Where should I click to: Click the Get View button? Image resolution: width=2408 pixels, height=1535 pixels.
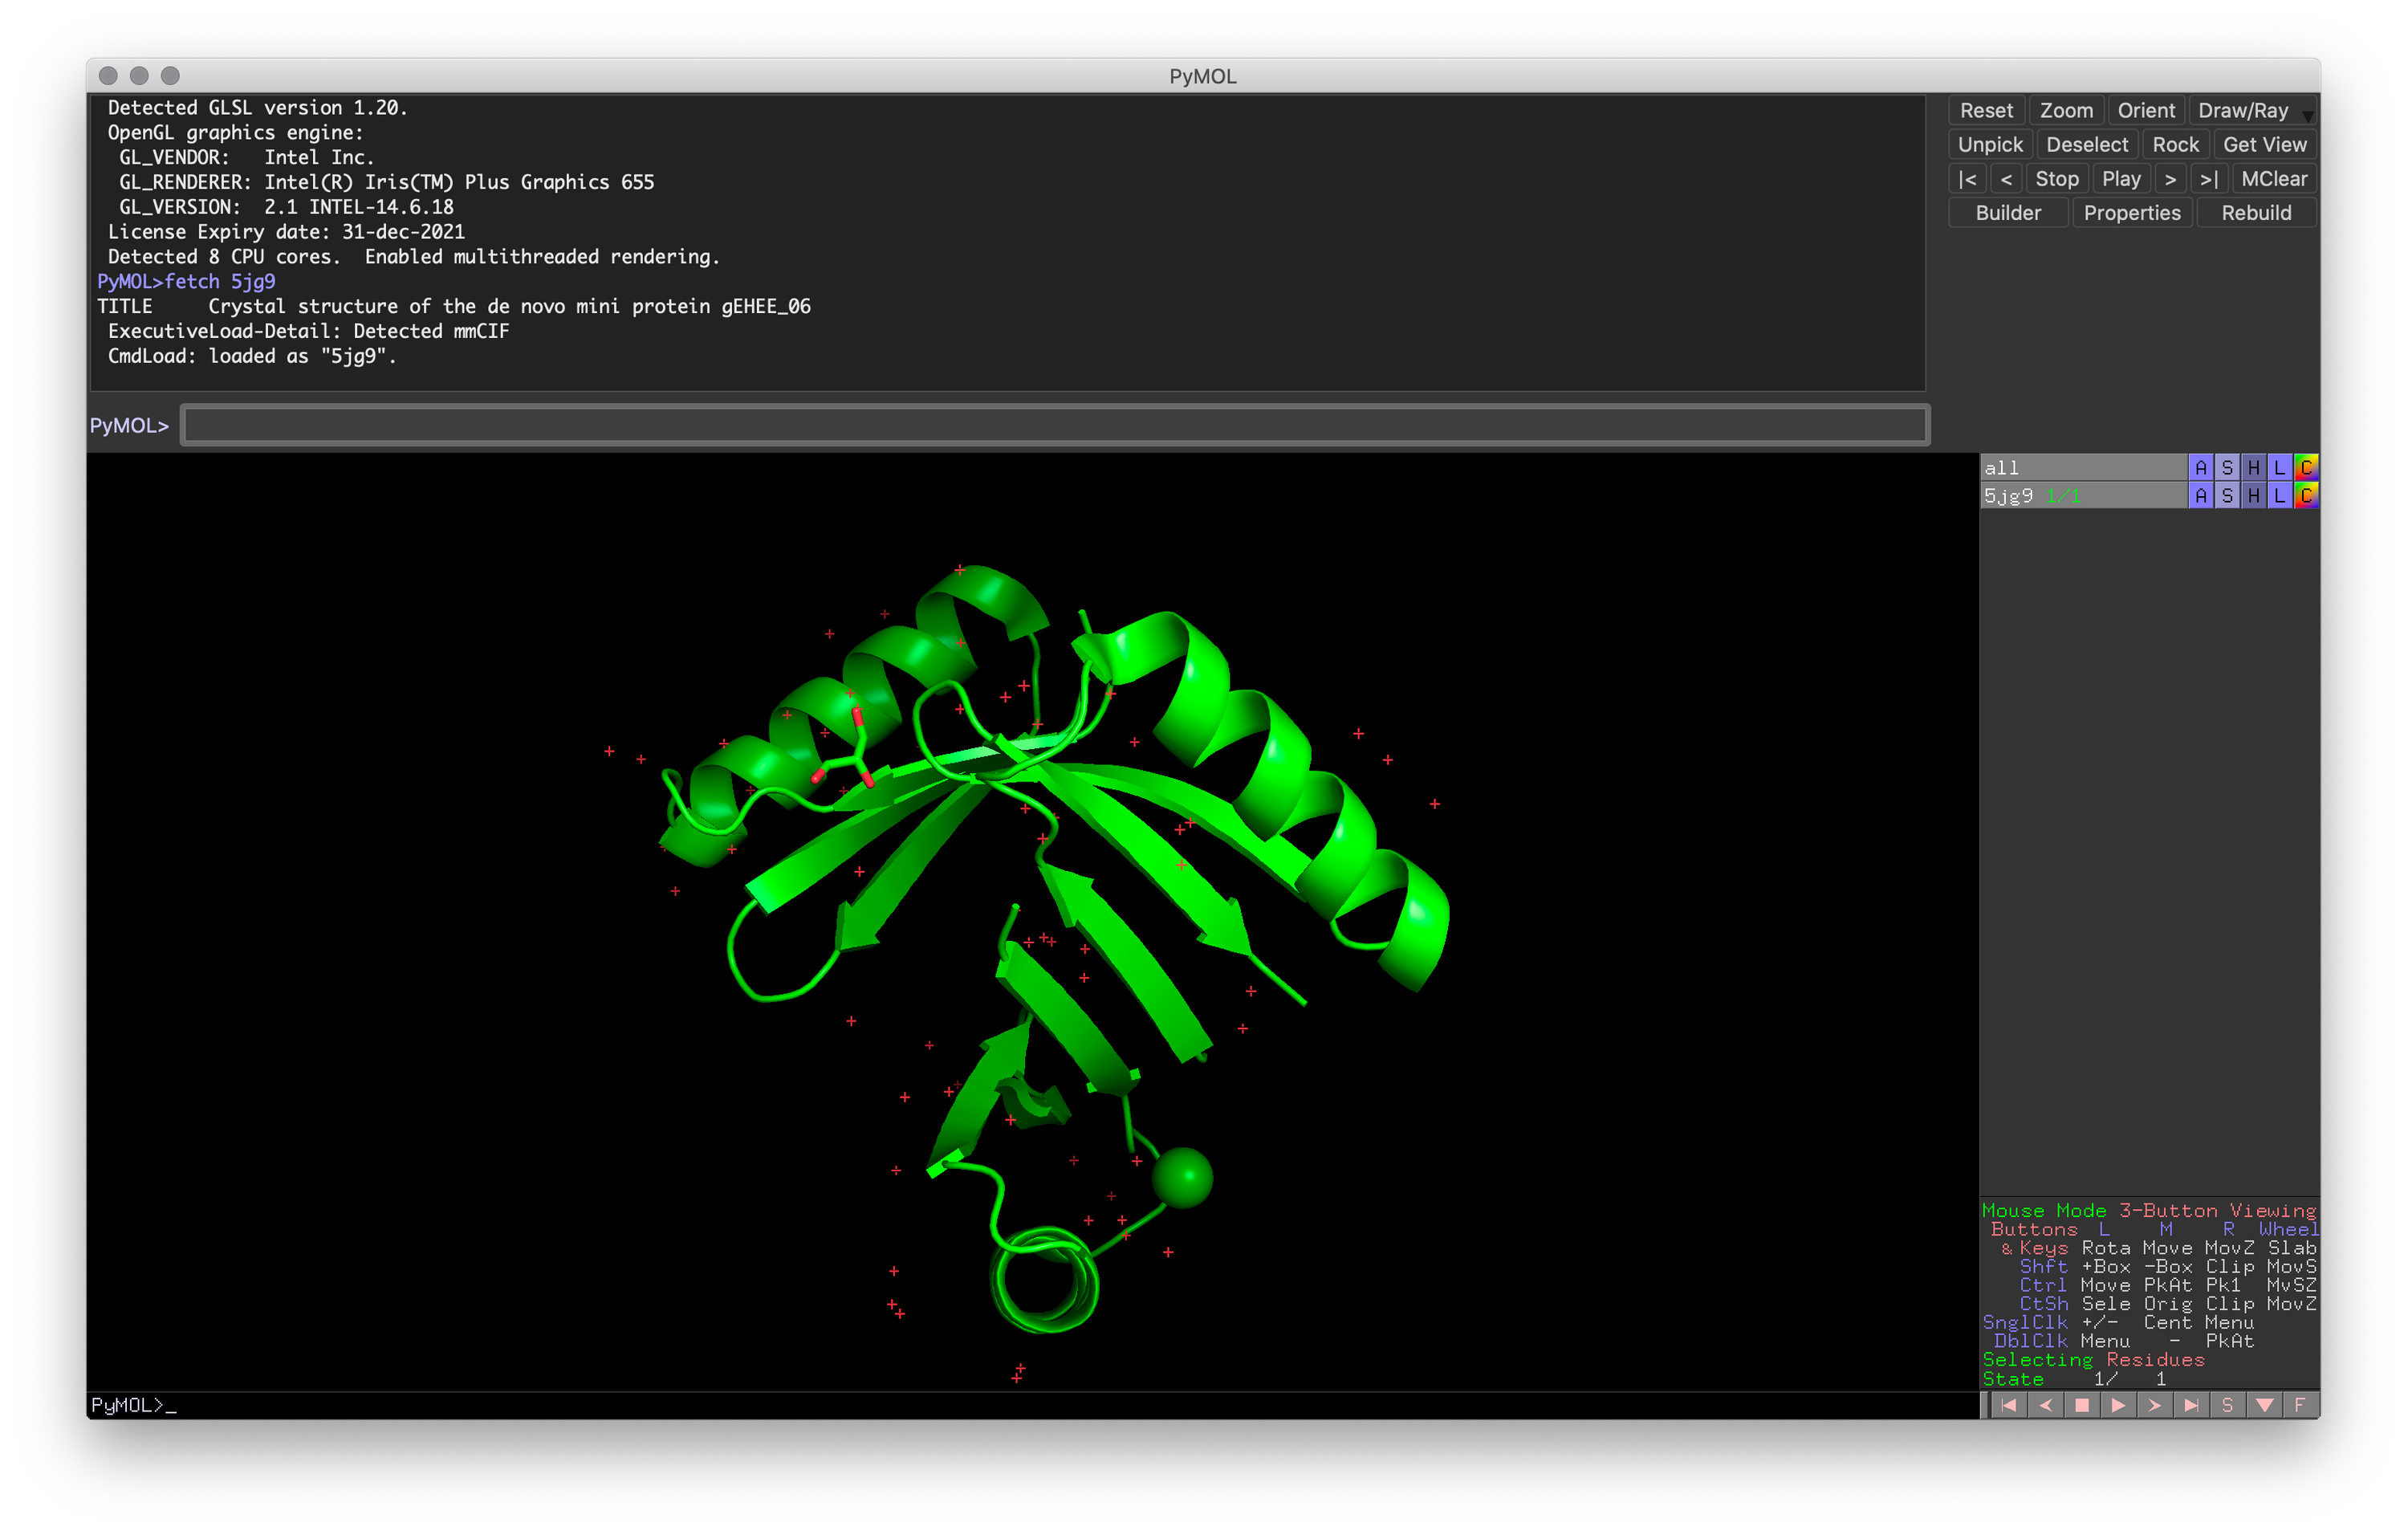pyautogui.click(x=2264, y=144)
